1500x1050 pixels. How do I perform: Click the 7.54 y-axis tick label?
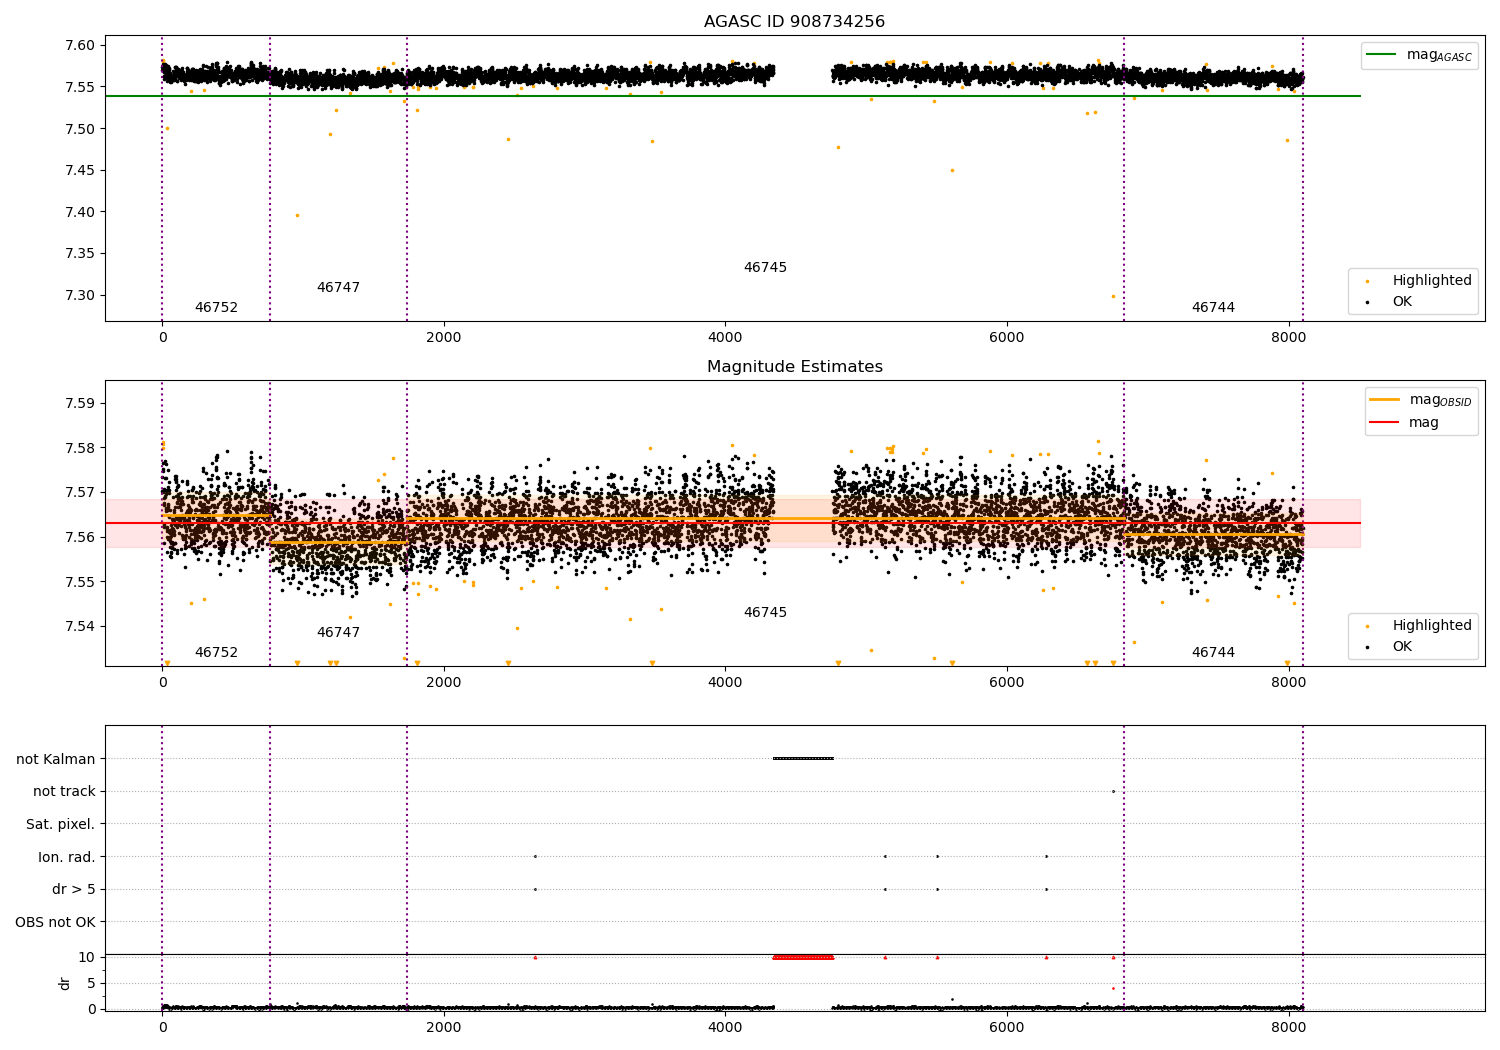80,627
